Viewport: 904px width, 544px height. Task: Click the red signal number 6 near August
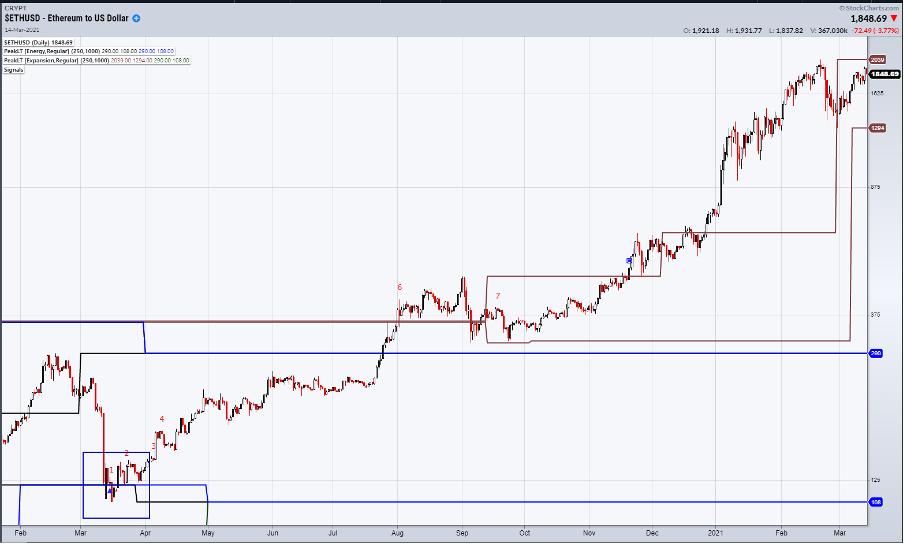[400, 287]
